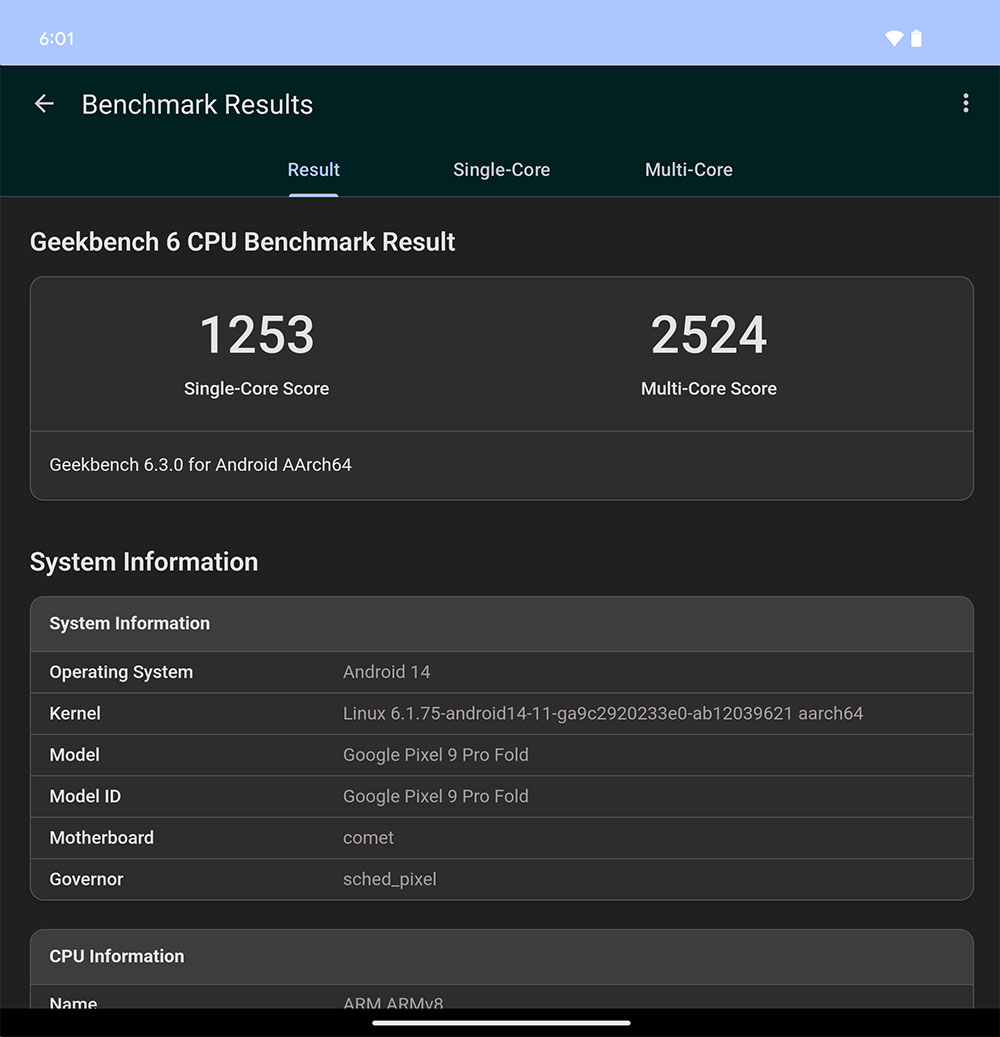This screenshot has height=1037, width=1000.
Task: Tap the Geekbench 6 CPU Benchmark Result heading
Action: (x=243, y=242)
